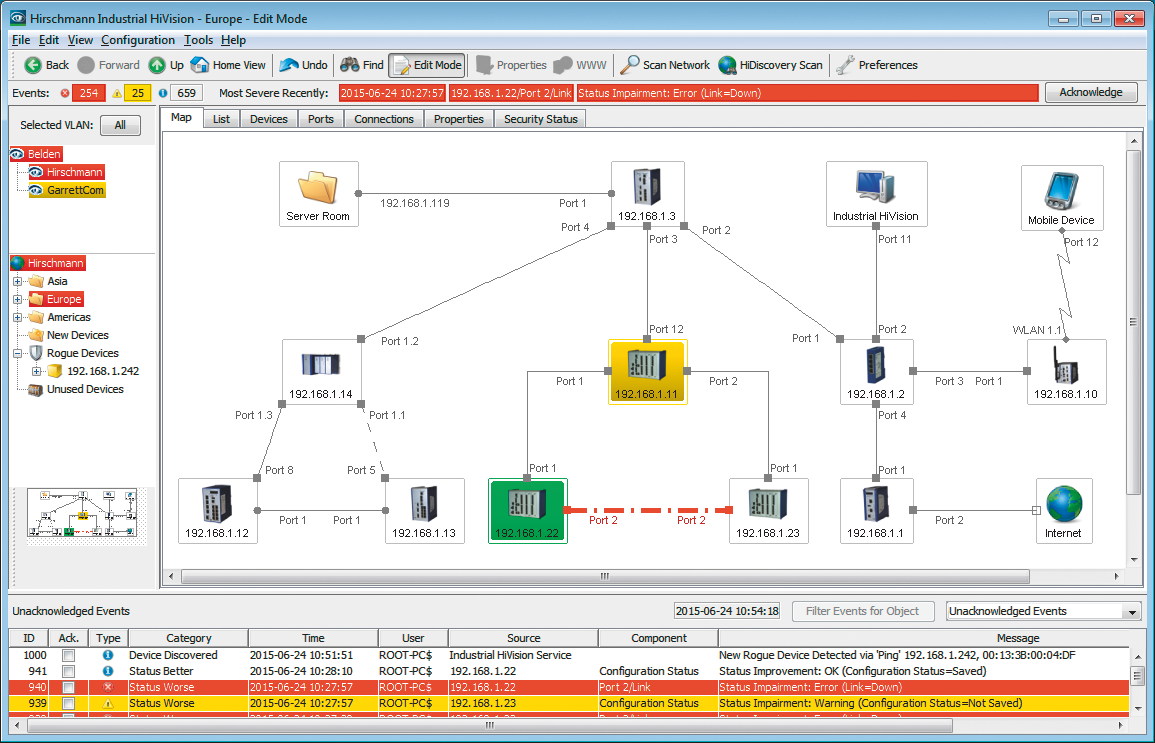
Task: Select the Mobile Device icon on map
Action: [x=1061, y=192]
